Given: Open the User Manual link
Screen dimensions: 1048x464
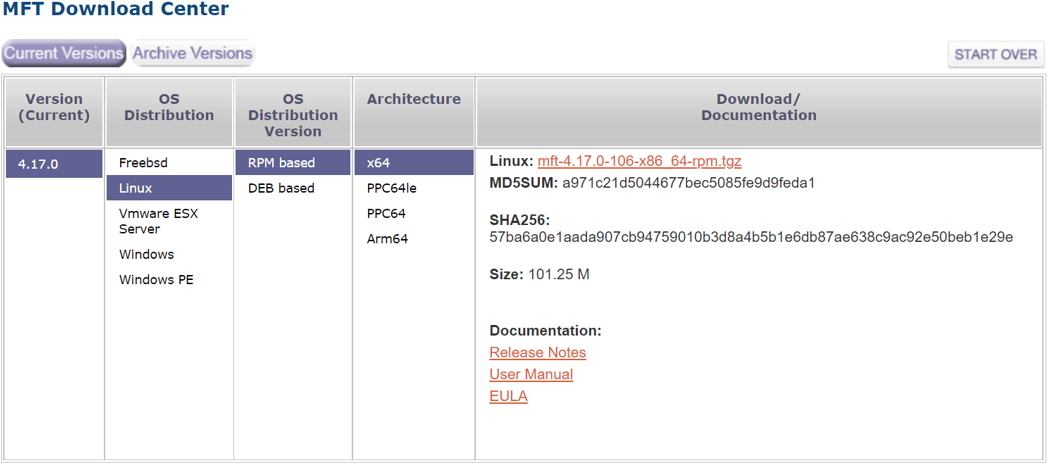Looking at the screenshot, I should click(x=531, y=374).
